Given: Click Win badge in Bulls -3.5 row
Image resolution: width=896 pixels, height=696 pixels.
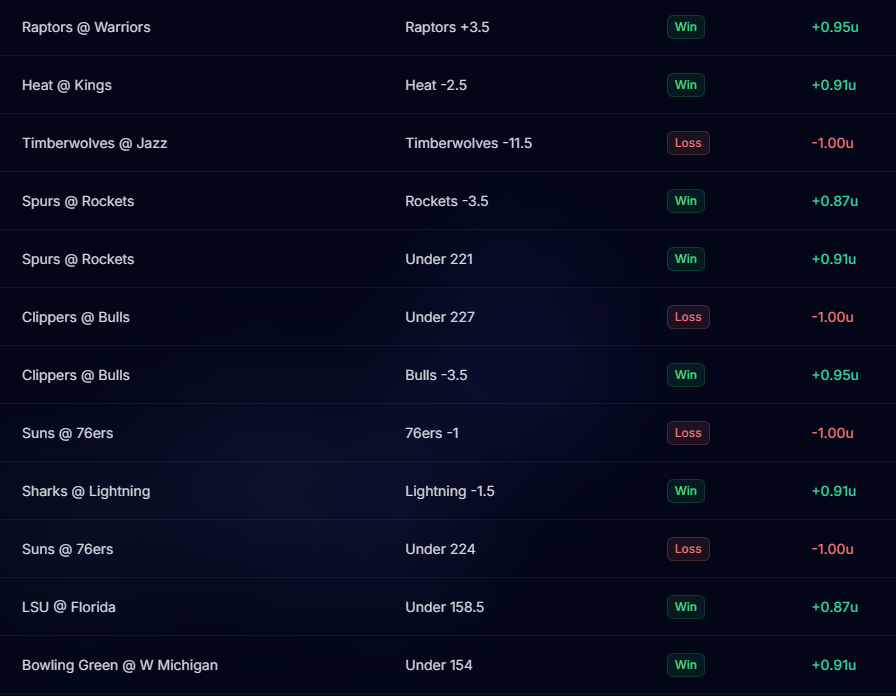Looking at the screenshot, I should pos(686,375).
